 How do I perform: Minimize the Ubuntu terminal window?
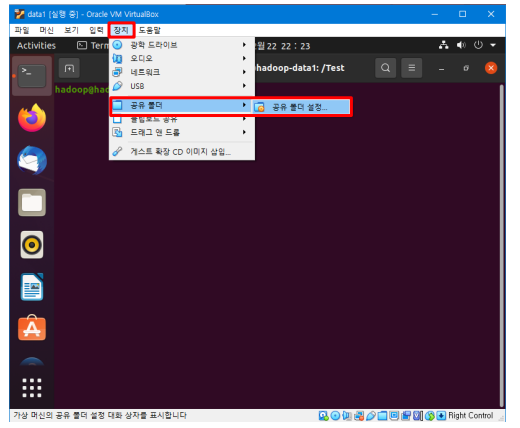pos(441,69)
